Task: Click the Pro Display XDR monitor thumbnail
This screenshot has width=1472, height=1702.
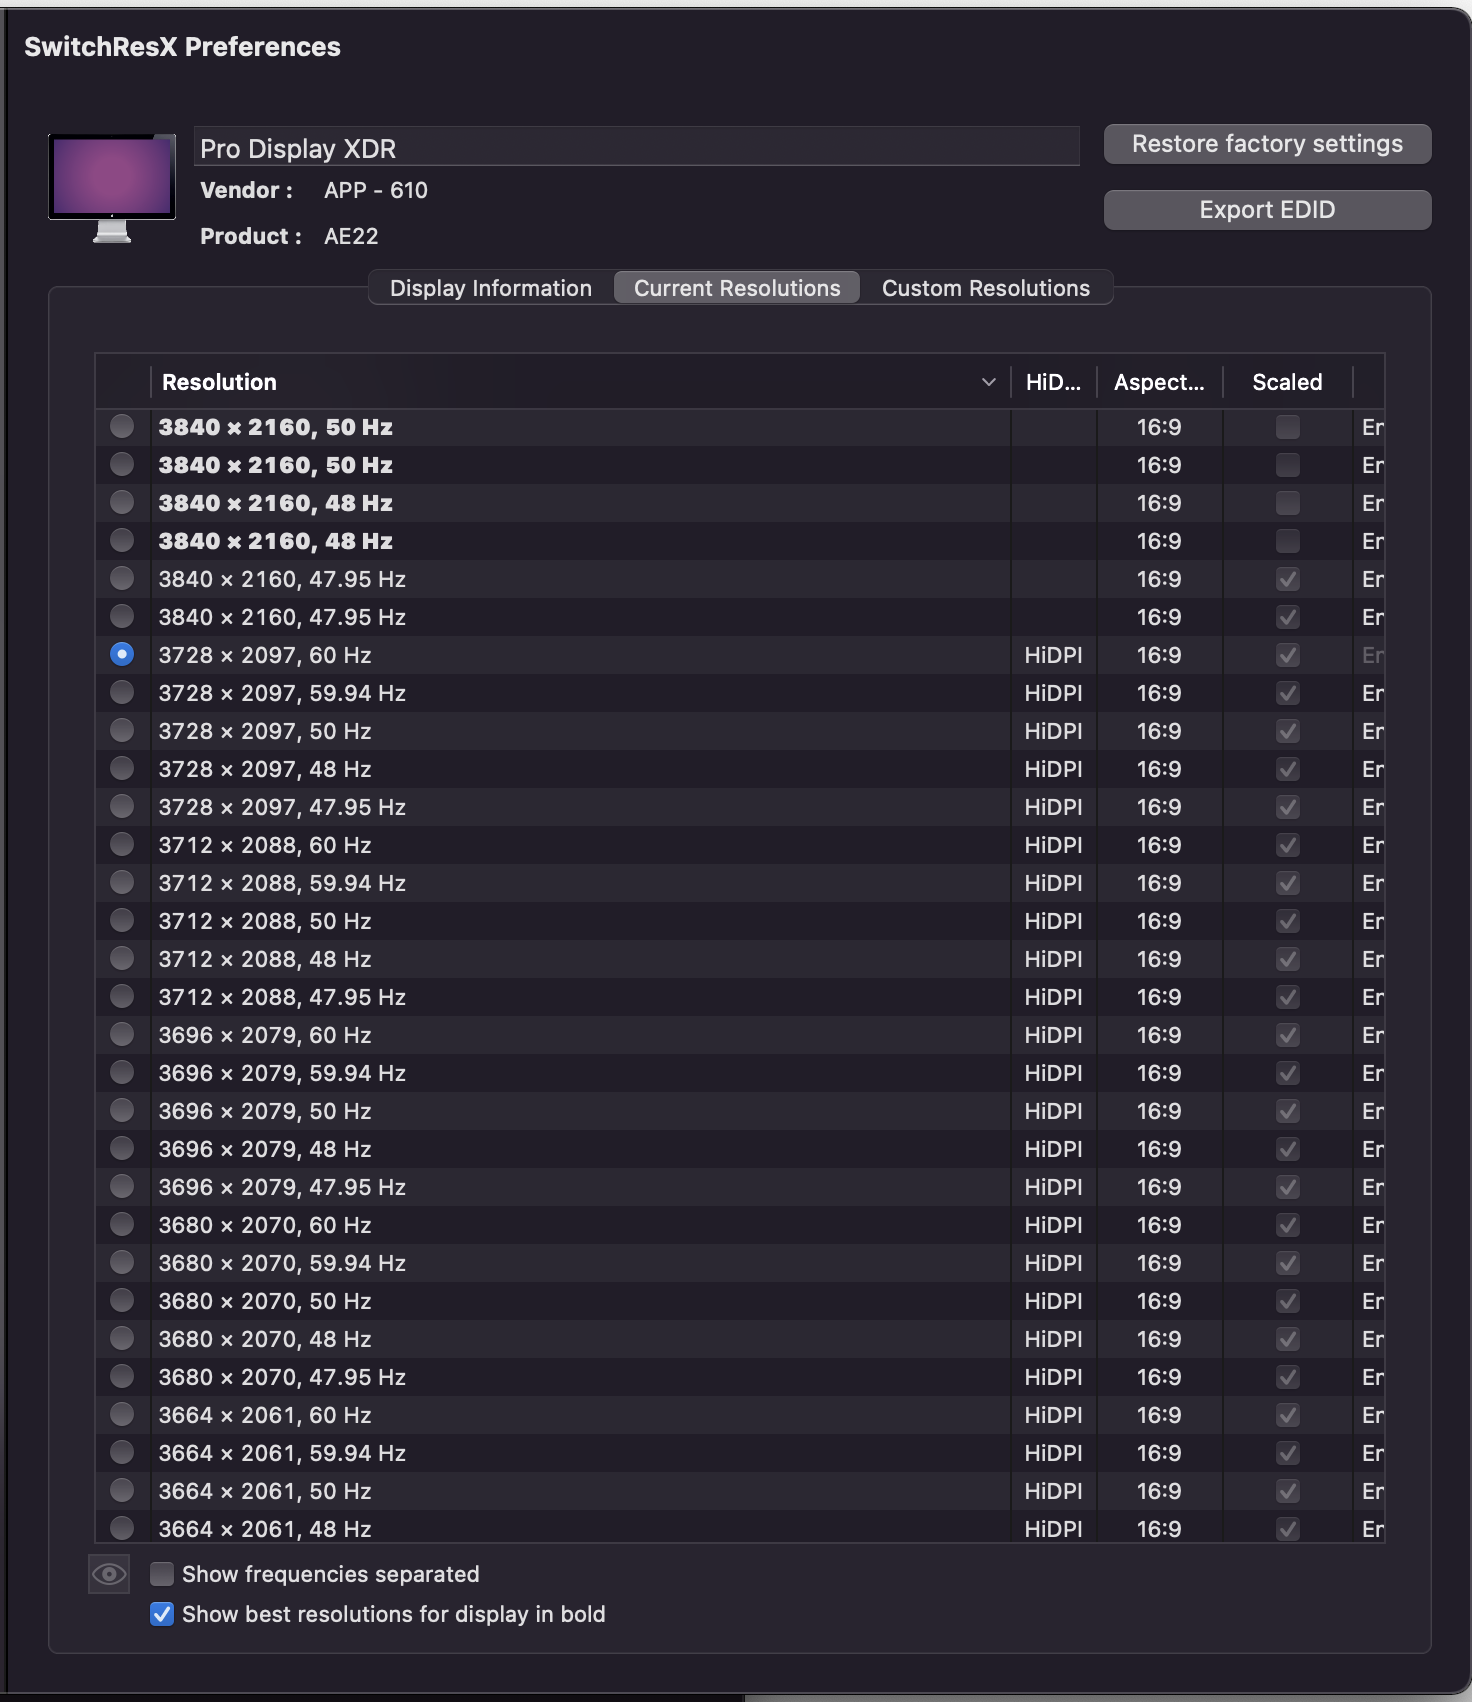Action: click(112, 189)
